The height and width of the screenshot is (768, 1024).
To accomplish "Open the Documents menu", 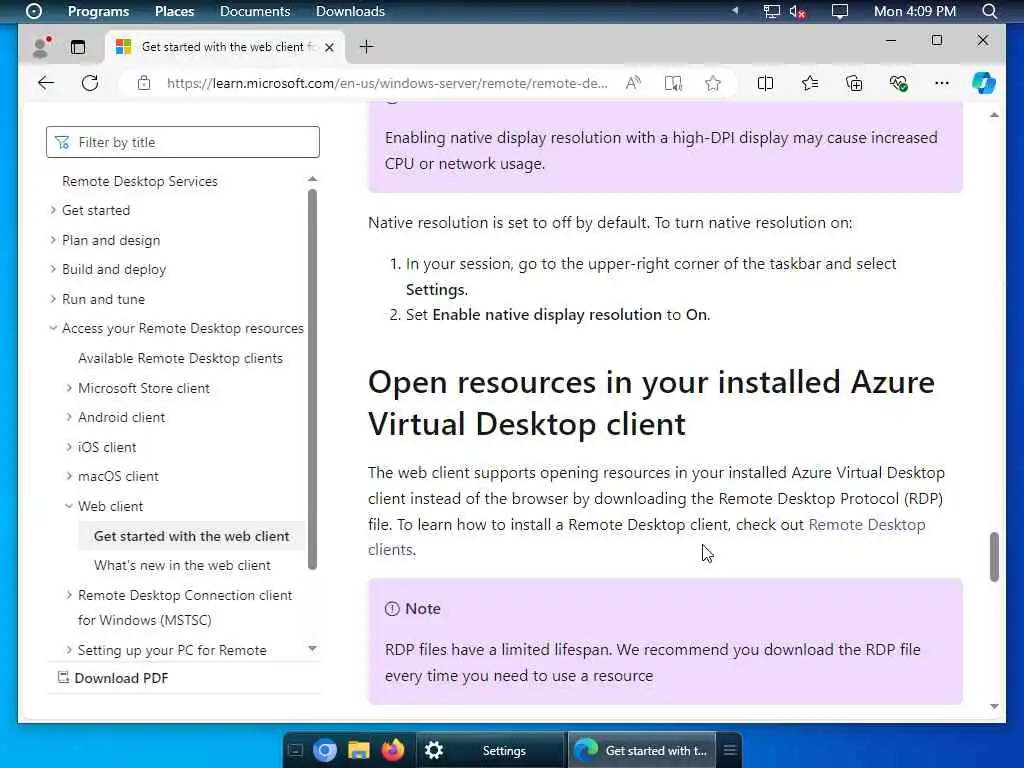I will [255, 11].
